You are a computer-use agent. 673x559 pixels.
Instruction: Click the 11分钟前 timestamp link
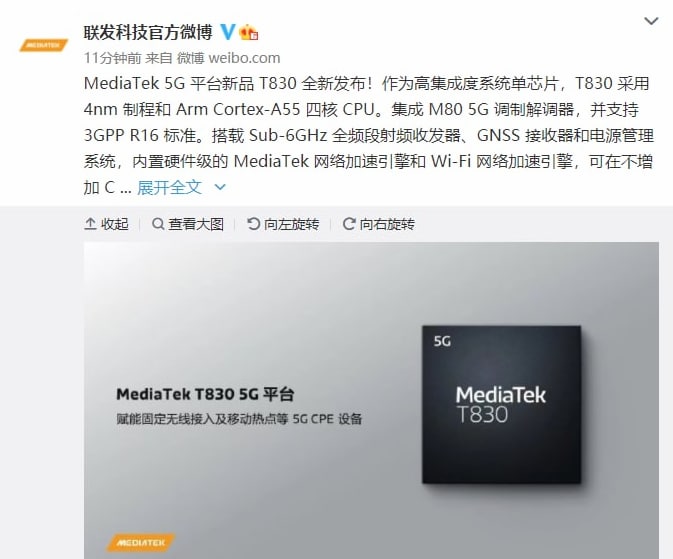pos(112,58)
